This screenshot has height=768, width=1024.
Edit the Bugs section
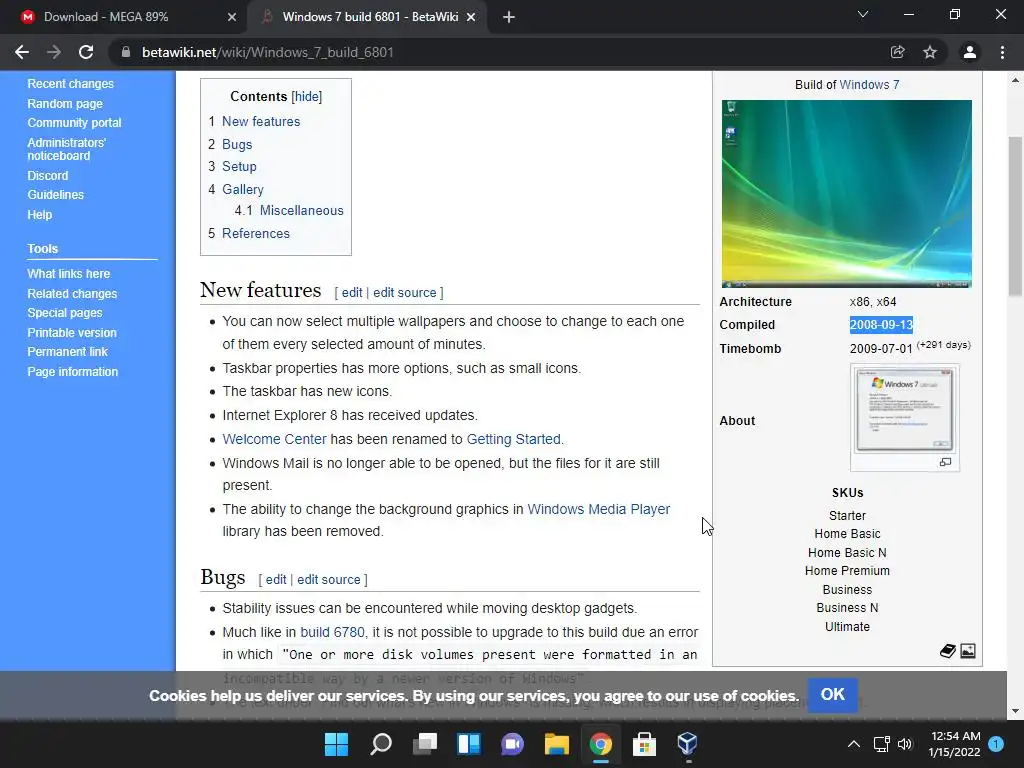tap(276, 579)
